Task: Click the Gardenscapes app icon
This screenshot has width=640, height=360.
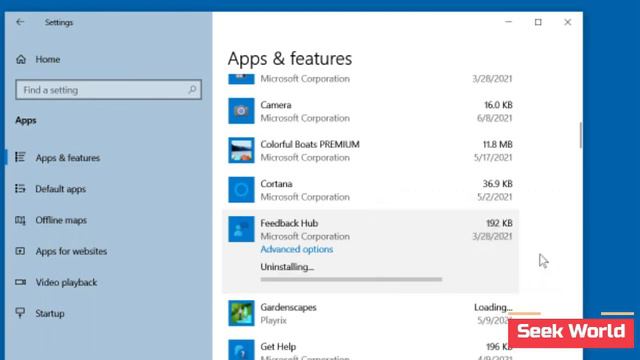Action: 241,313
